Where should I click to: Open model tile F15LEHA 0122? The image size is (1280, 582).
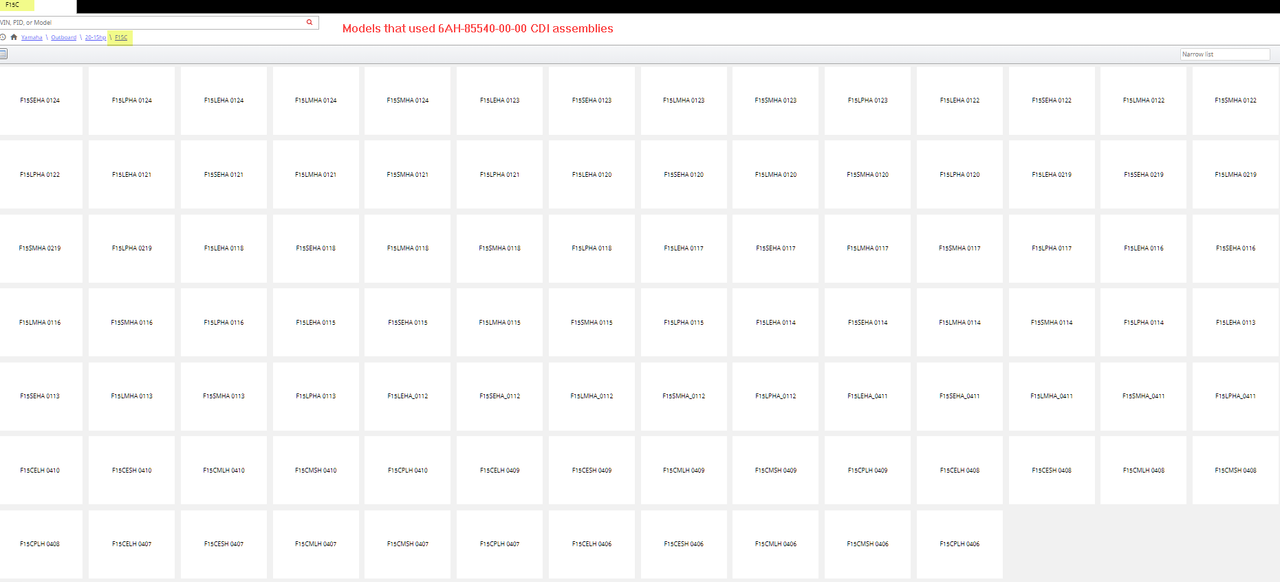(x=960, y=100)
